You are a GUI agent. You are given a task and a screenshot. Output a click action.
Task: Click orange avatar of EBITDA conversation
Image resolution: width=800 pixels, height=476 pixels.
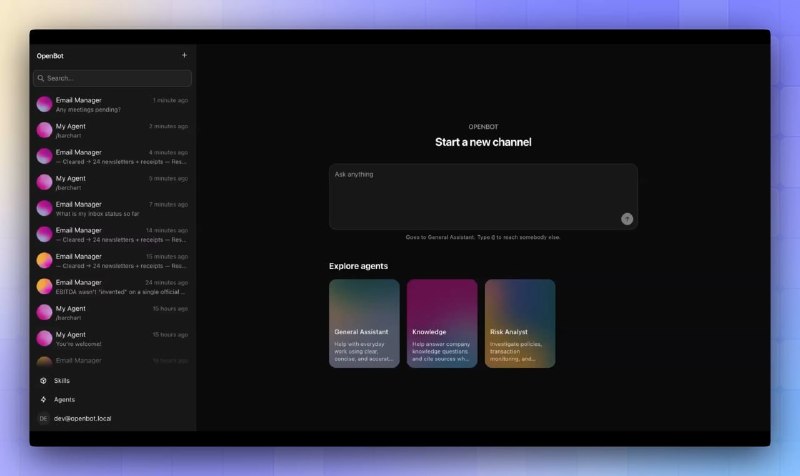click(x=44, y=286)
